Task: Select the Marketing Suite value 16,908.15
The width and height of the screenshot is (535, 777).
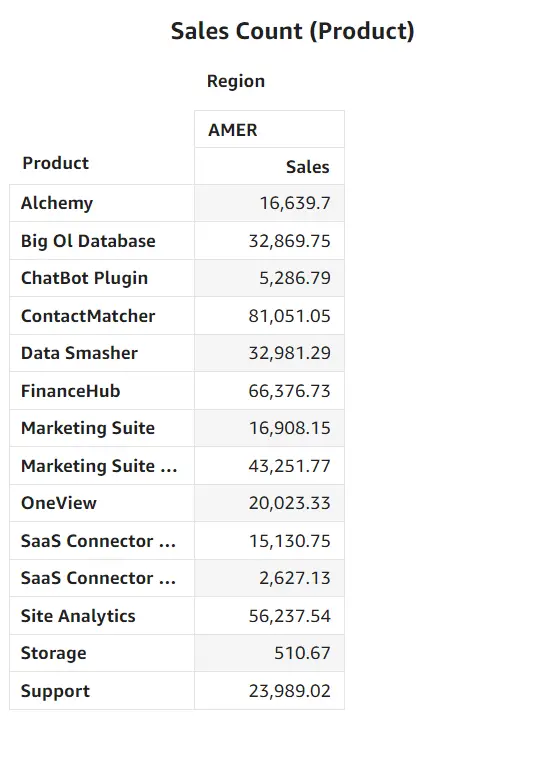Action: point(290,428)
